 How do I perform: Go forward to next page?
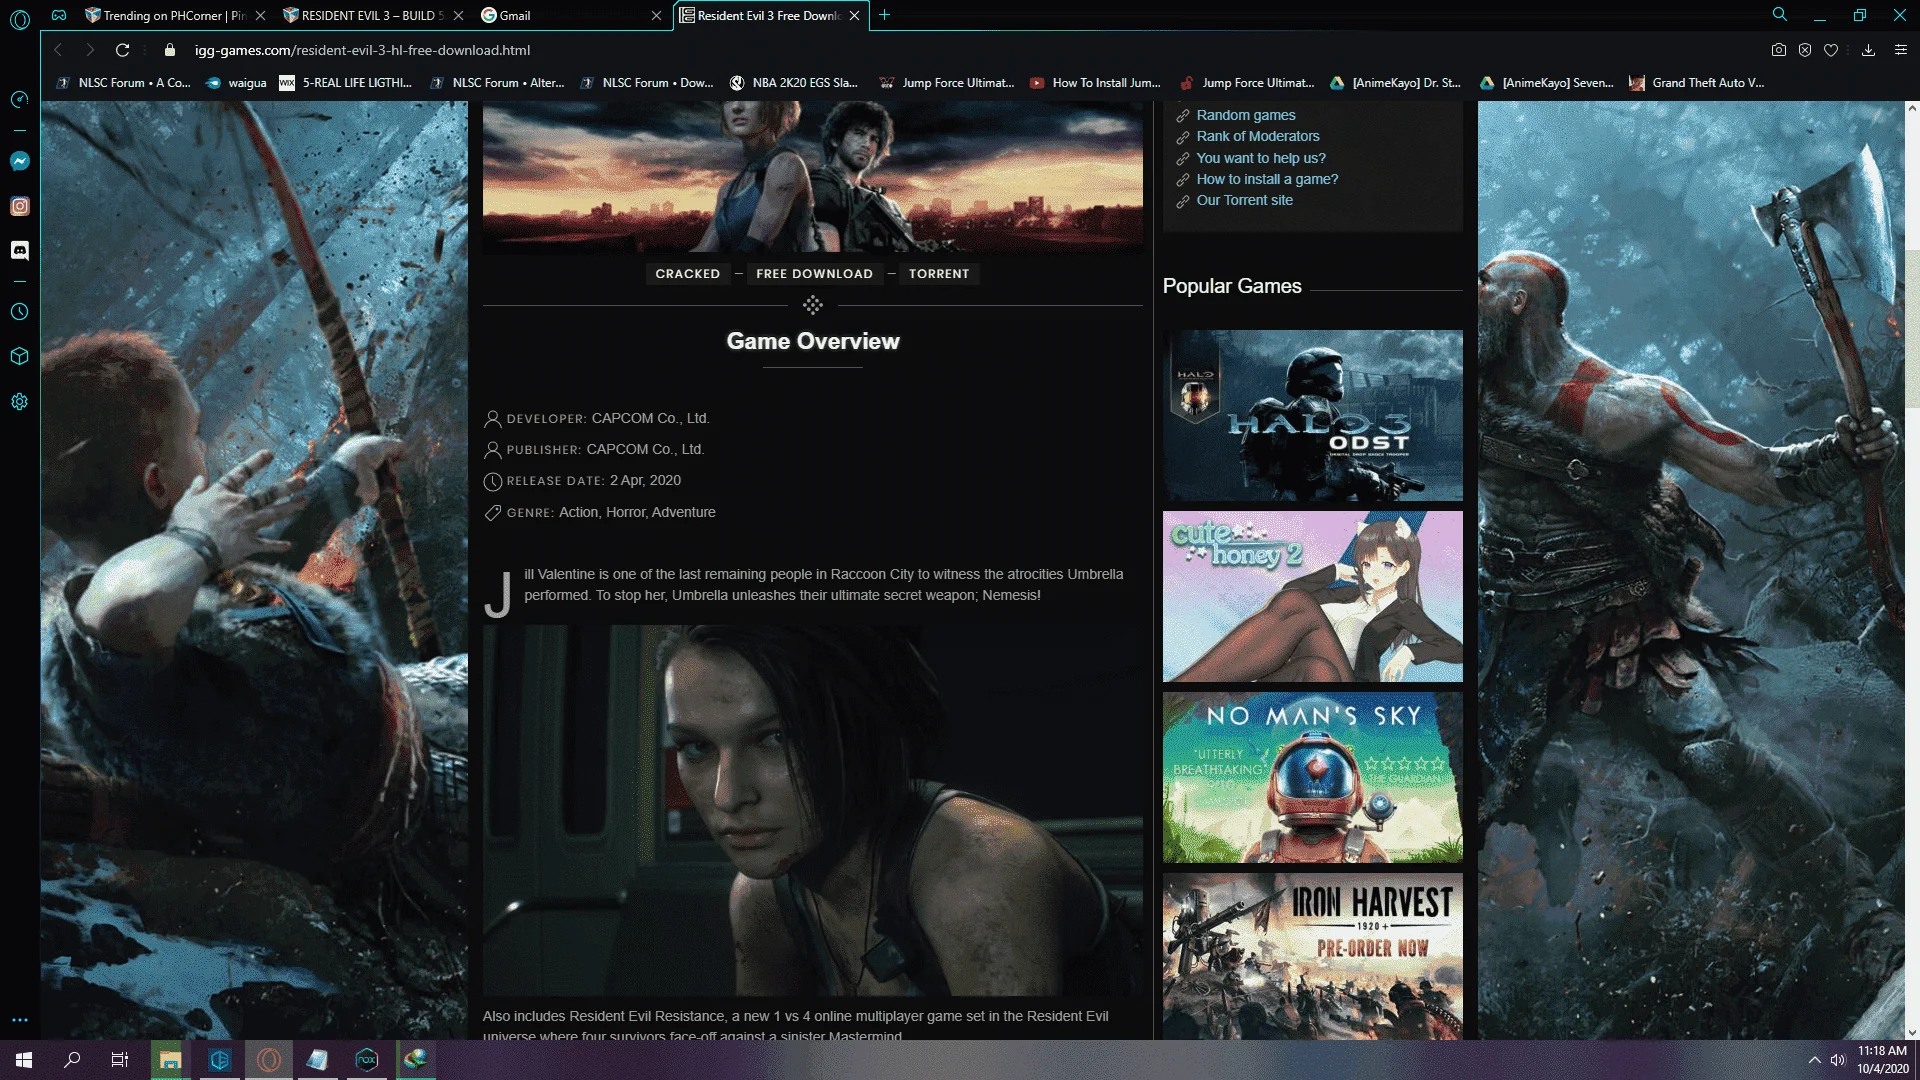click(90, 50)
